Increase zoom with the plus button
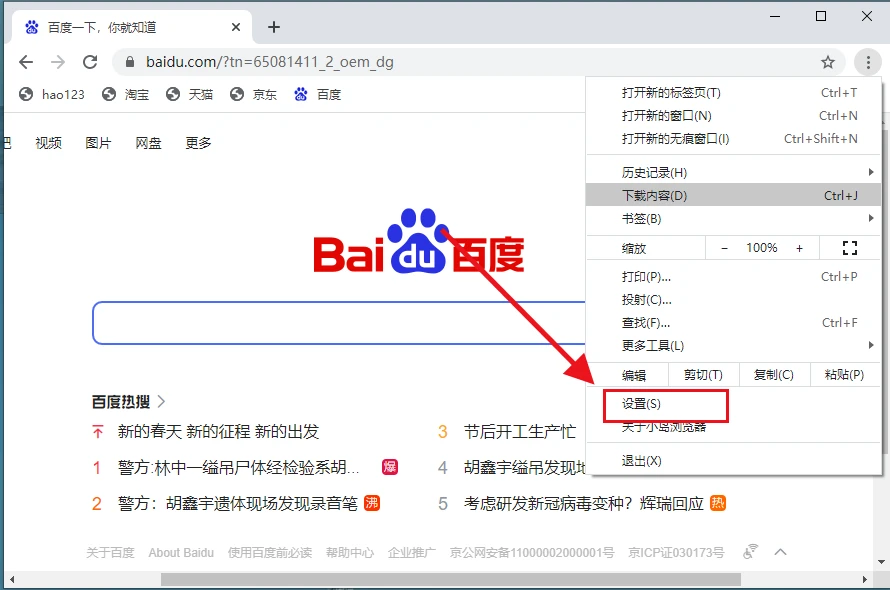The height and width of the screenshot is (590, 890). tap(799, 248)
